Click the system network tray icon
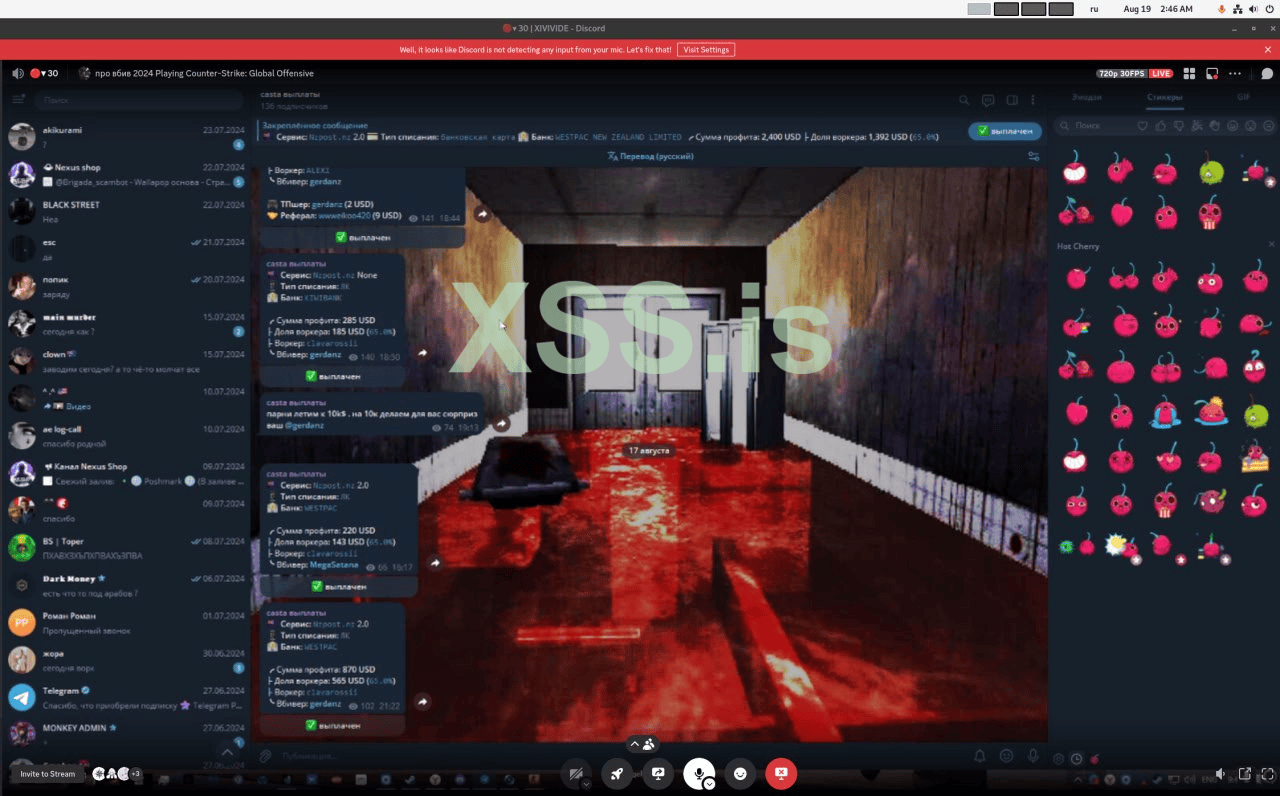Screen dimensions: 1280x796 tap(1238, 9)
